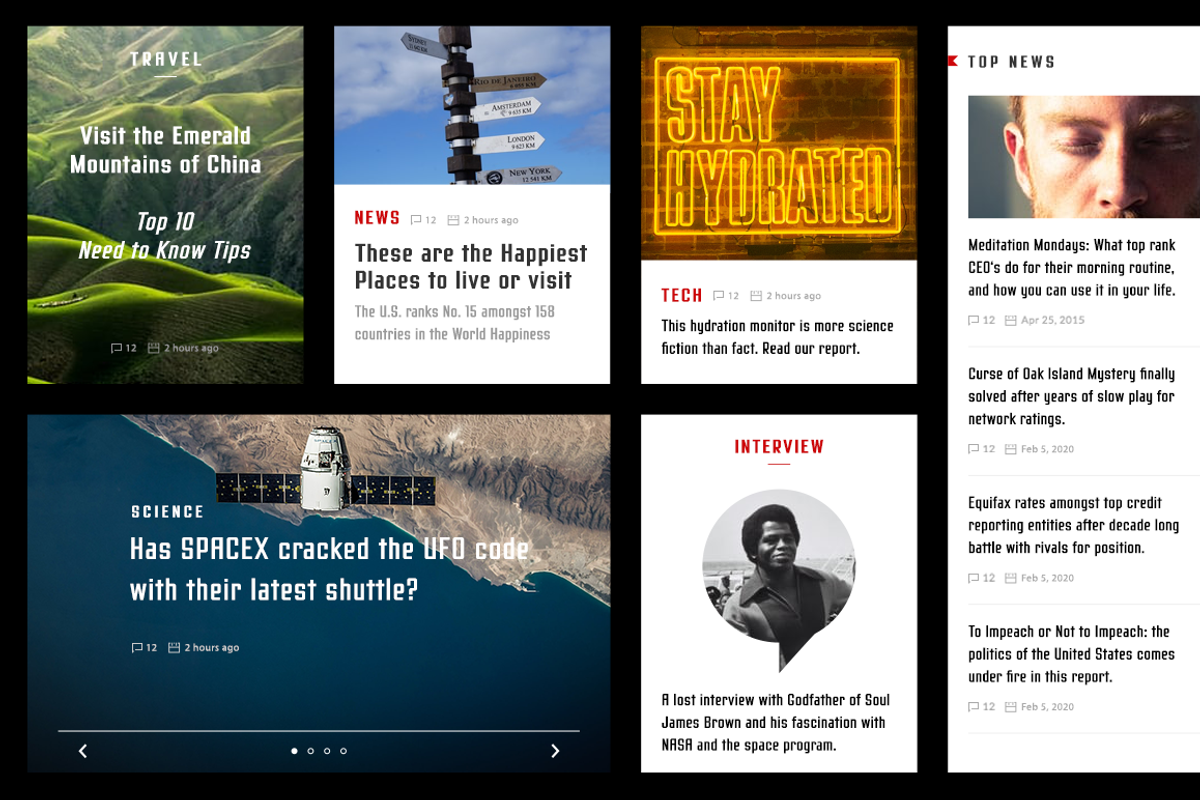Select first carousel dot in Science slider
Image resolution: width=1200 pixels, height=800 pixels.
pos(294,751)
